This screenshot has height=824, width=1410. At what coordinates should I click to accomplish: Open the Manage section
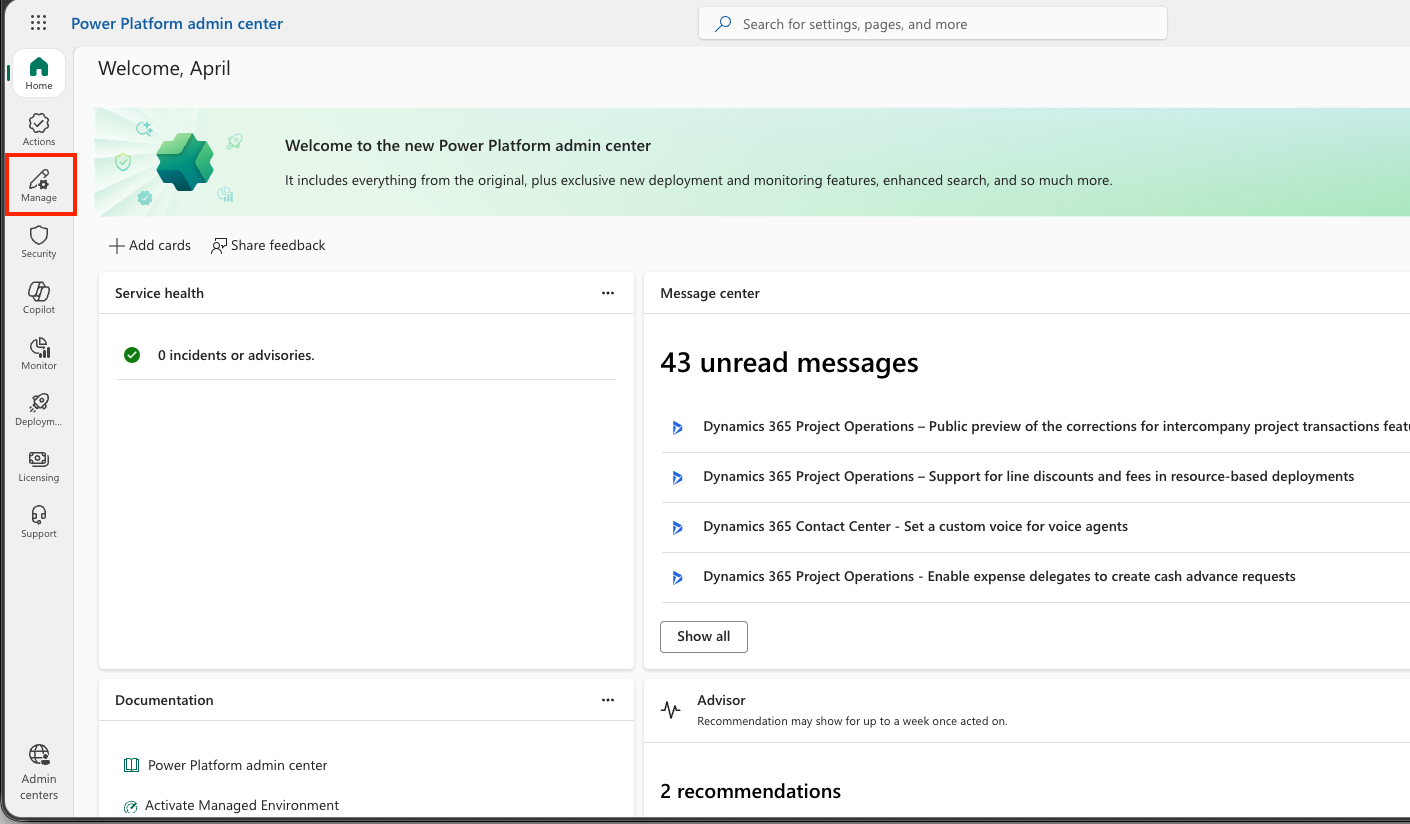pyautogui.click(x=39, y=185)
